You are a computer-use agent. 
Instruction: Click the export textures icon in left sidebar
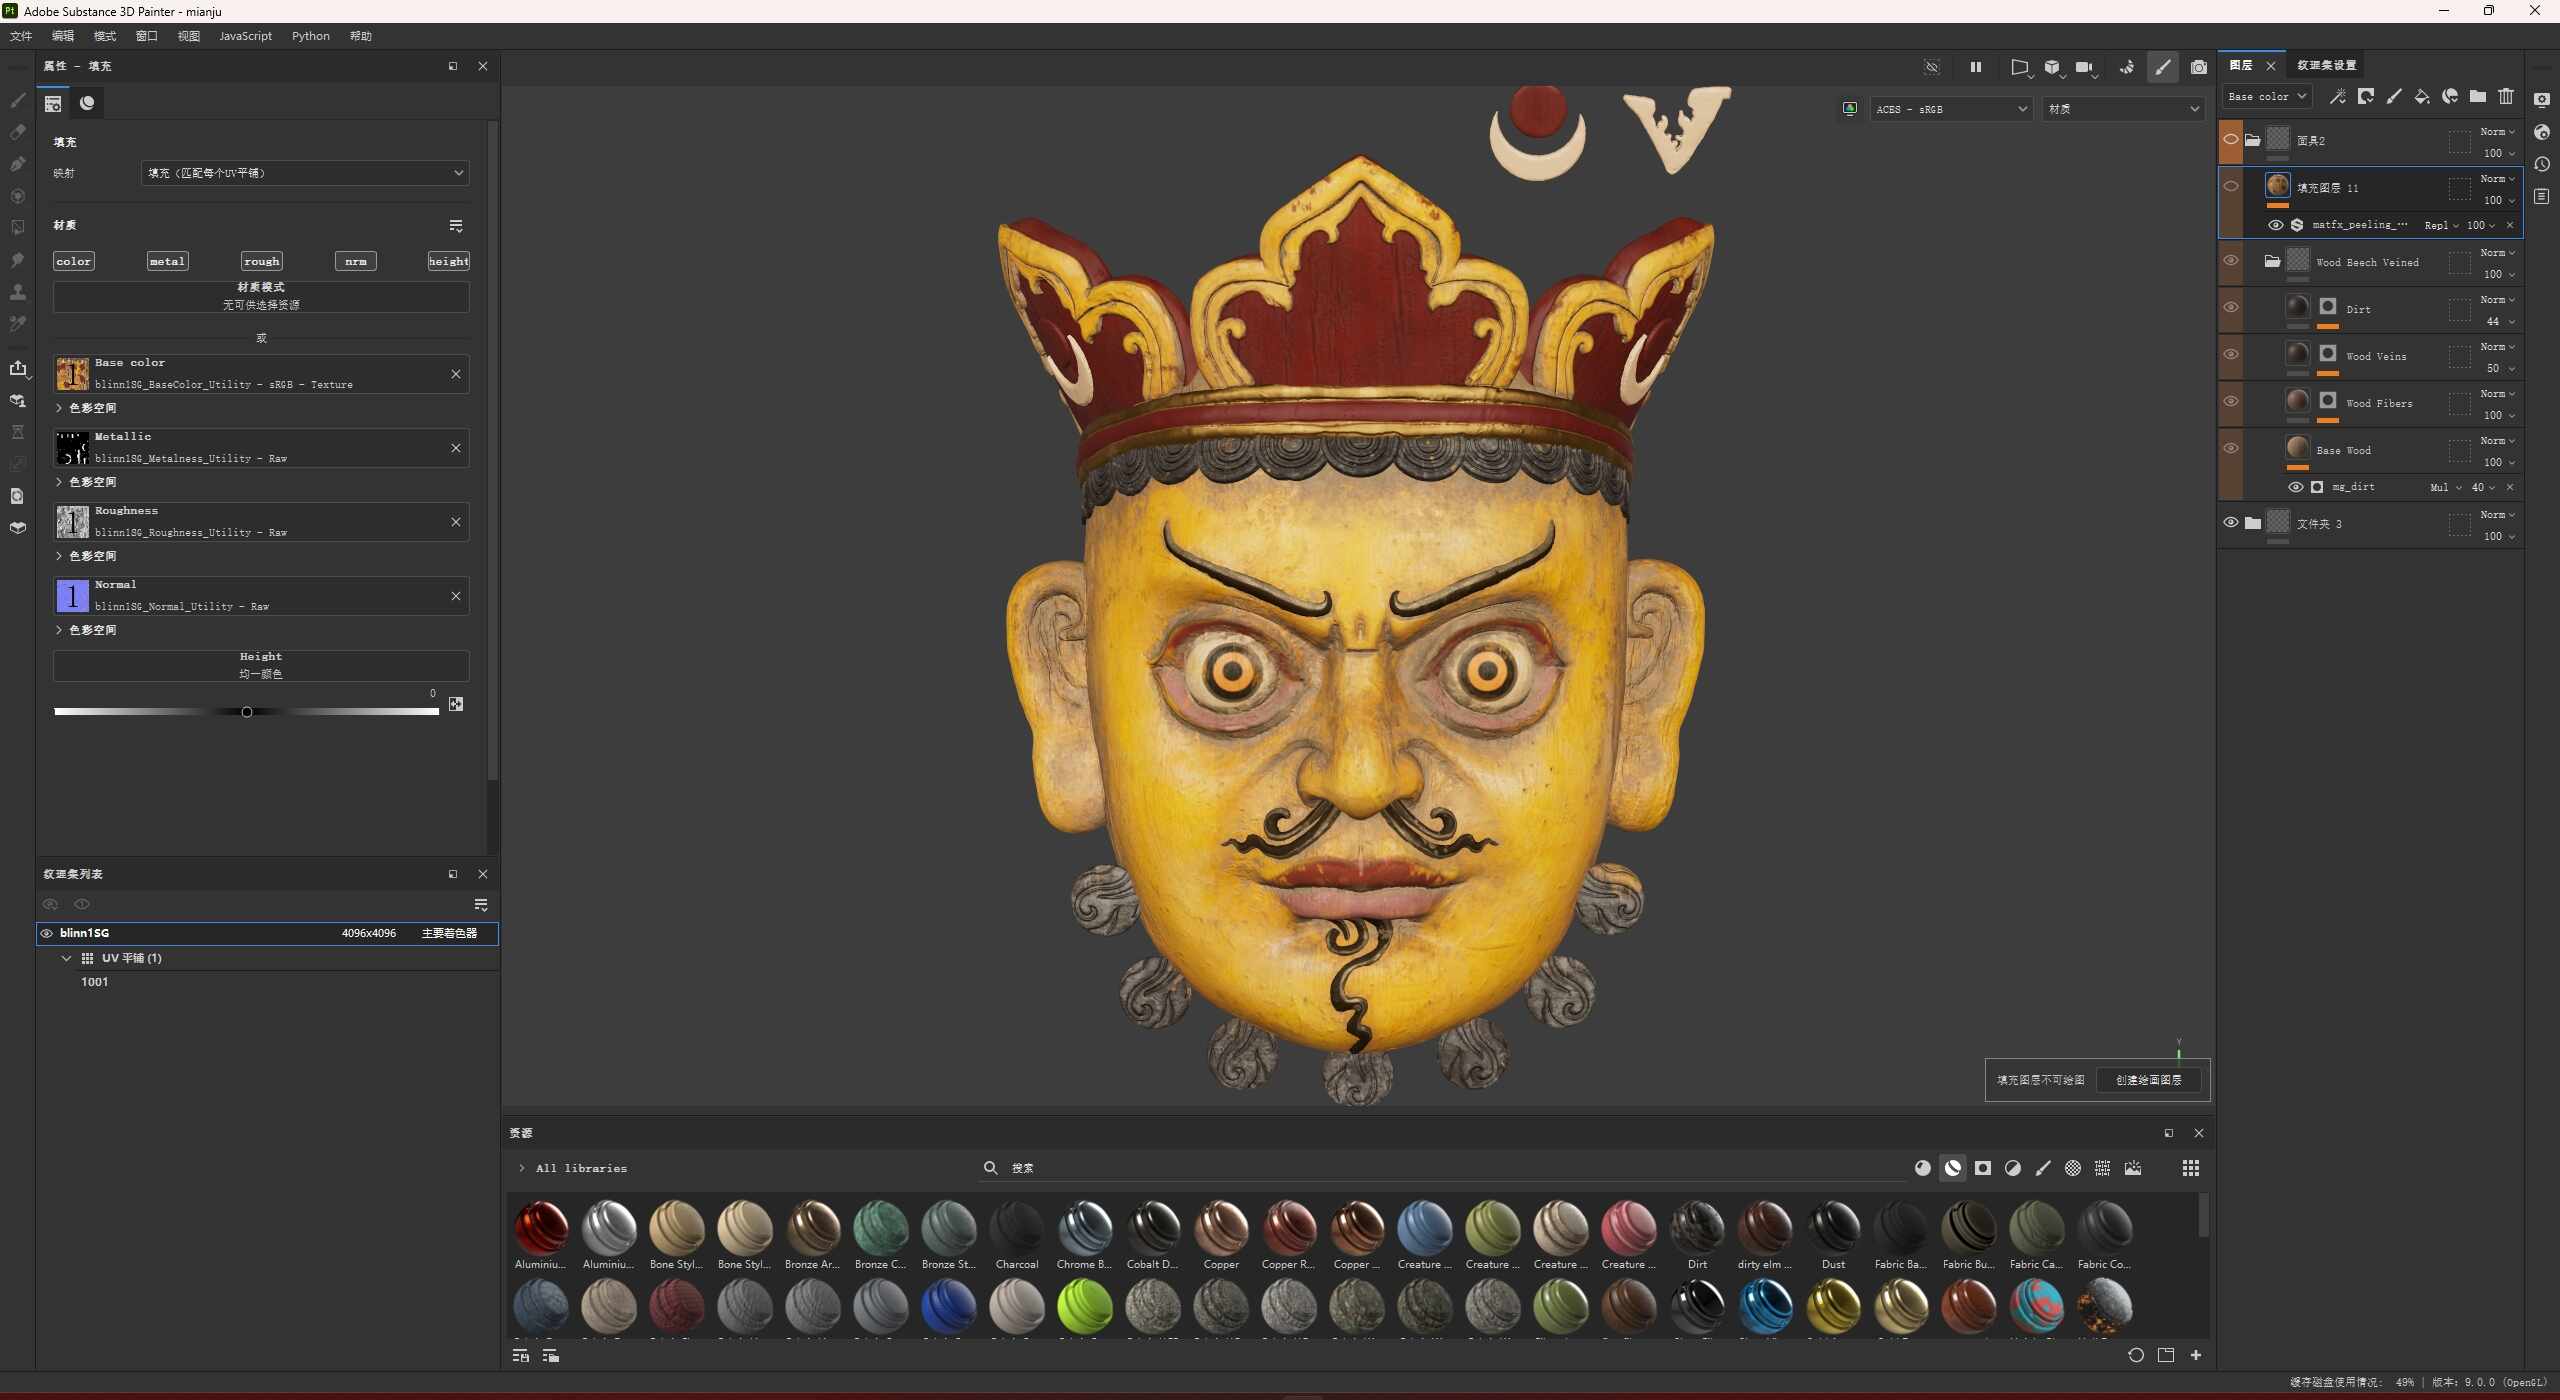pyautogui.click(x=17, y=368)
